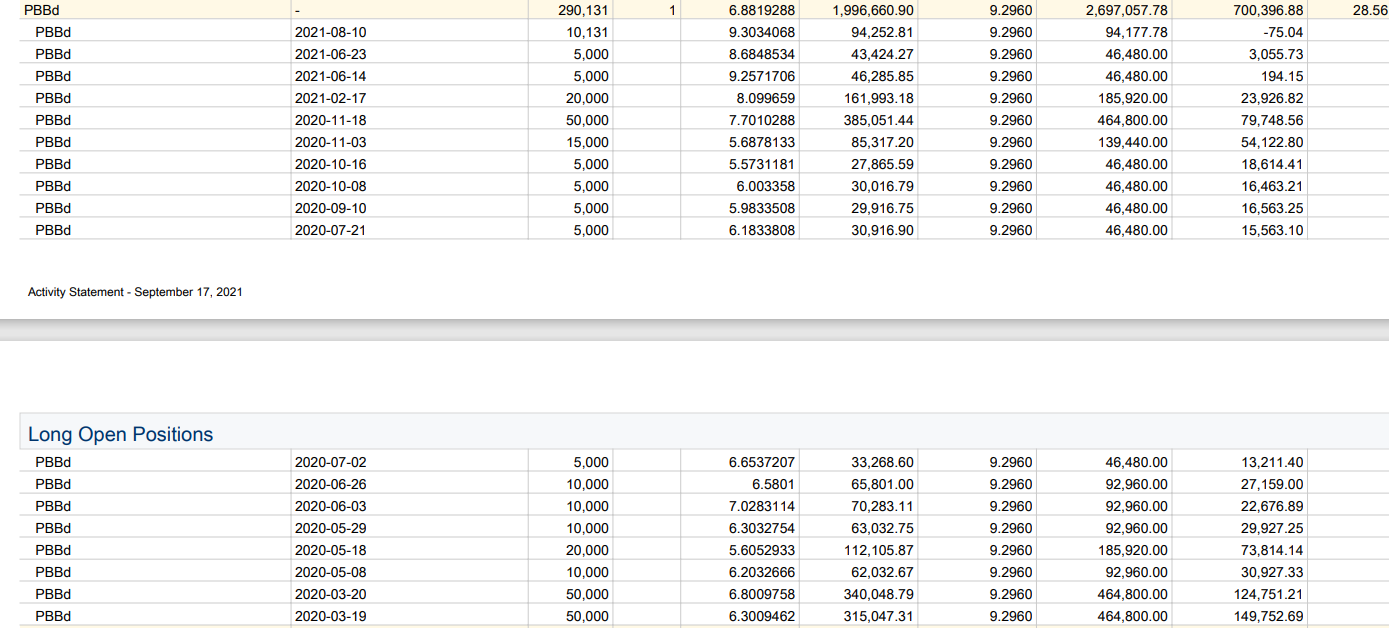Click the Activity Statement - September 17, 2021 footer

(135, 292)
